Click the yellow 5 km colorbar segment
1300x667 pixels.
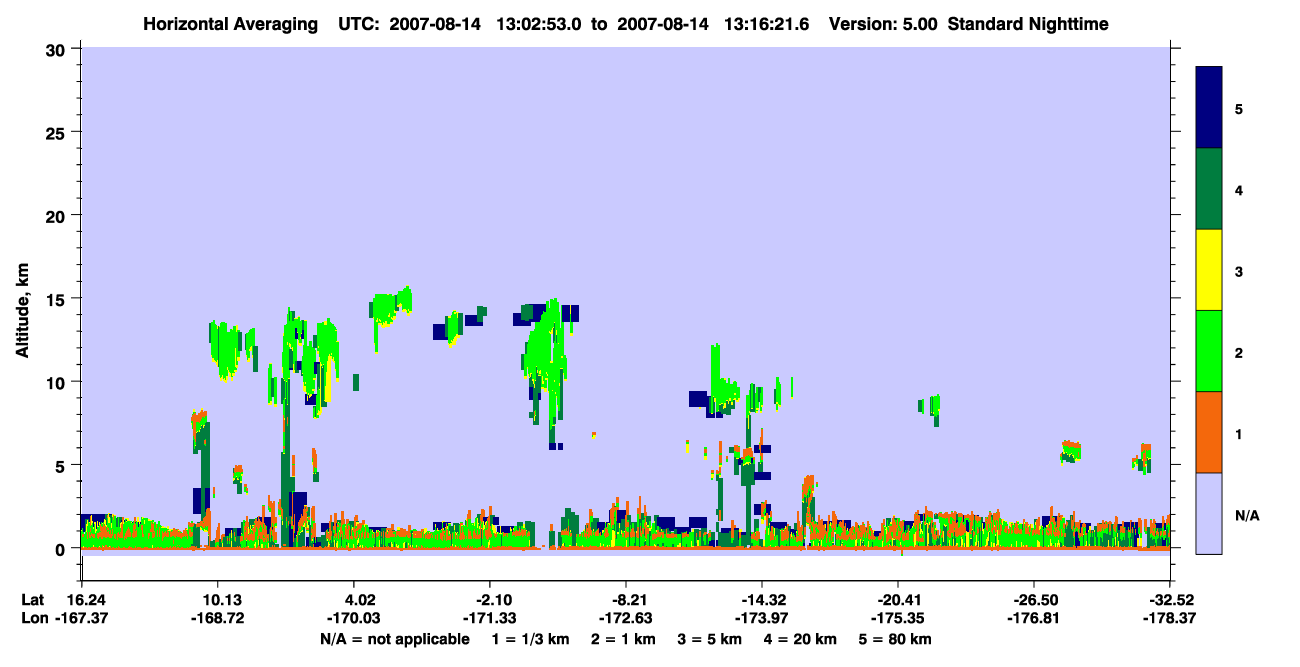click(1209, 270)
